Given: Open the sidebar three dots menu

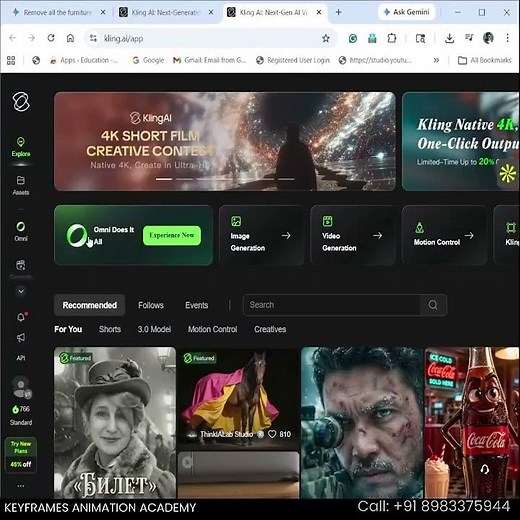Looking at the screenshot, I should pos(21,486).
